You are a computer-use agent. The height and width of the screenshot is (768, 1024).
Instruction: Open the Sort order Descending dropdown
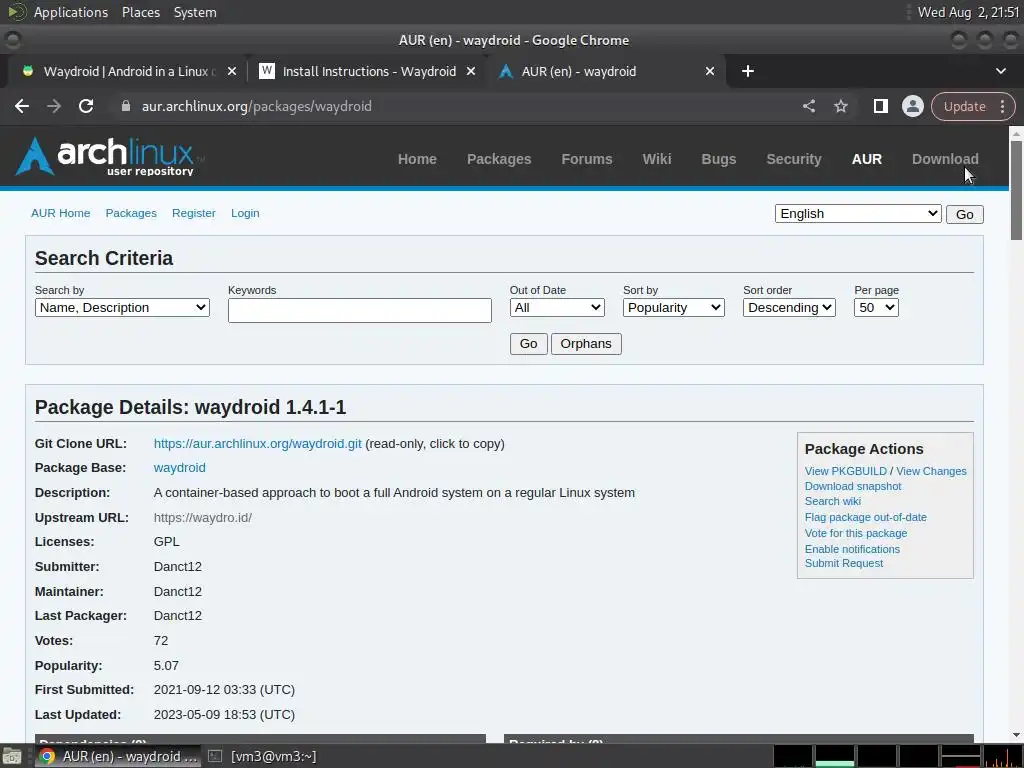pyautogui.click(x=789, y=308)
